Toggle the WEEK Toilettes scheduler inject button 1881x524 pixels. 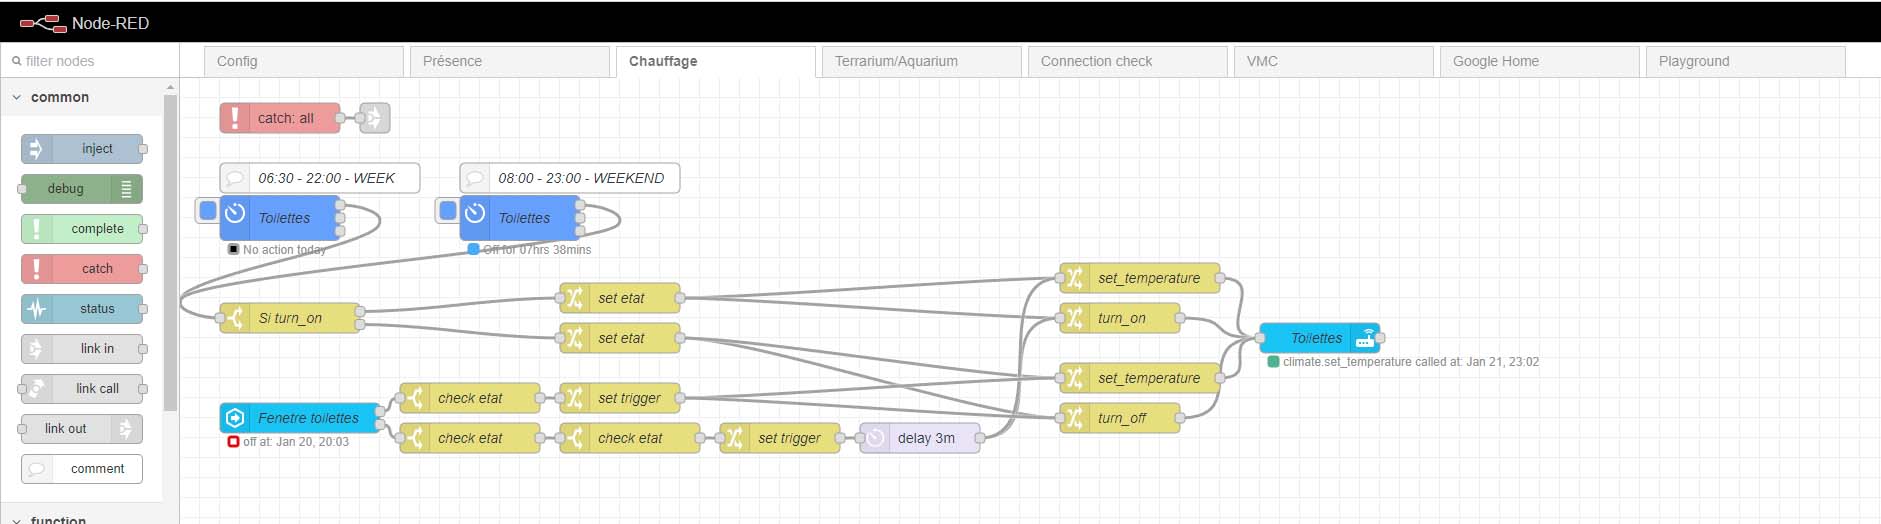pos(208,211)
